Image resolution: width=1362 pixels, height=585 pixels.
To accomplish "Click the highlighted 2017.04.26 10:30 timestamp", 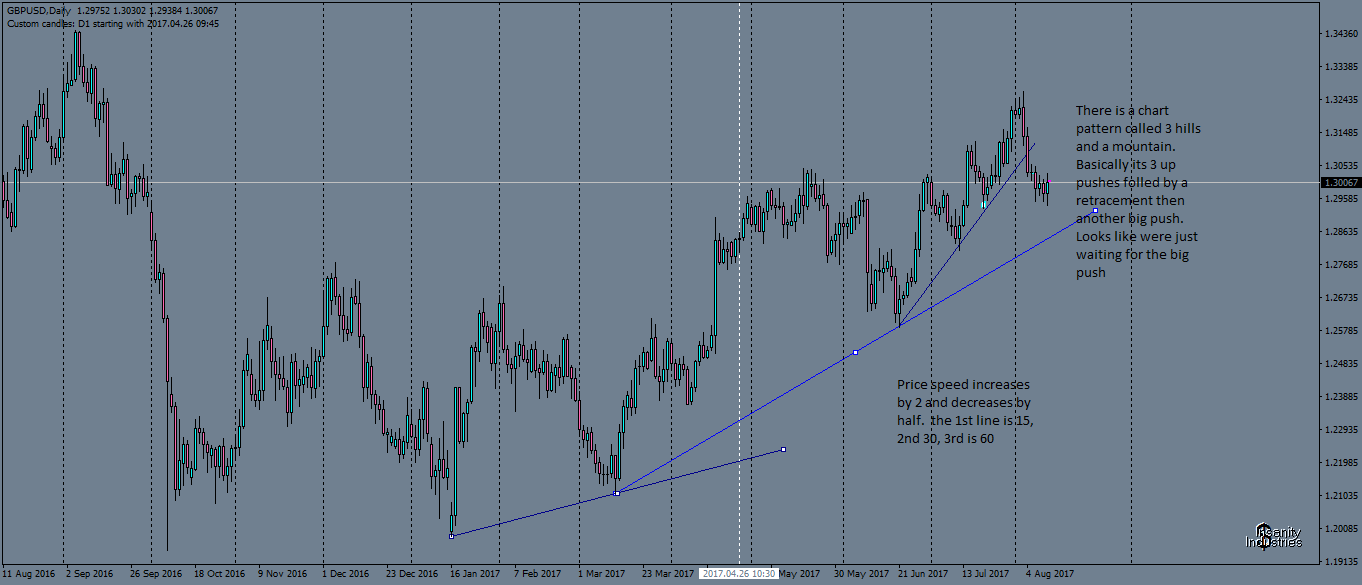I will click(x=737, y=573).
